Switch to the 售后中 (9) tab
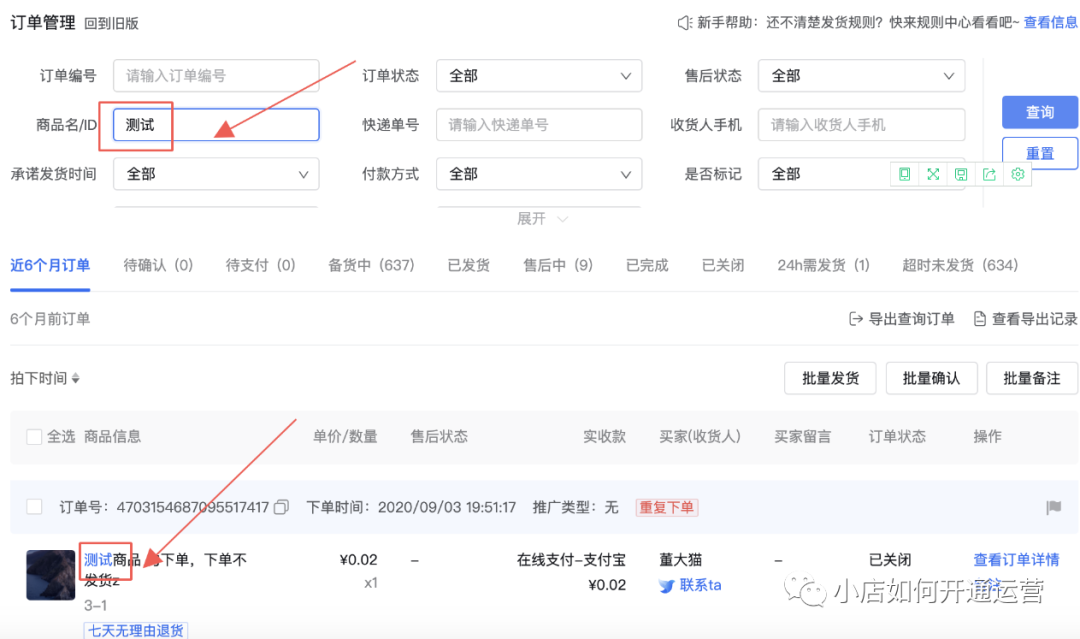1080x639 pixels. (558, 265)
